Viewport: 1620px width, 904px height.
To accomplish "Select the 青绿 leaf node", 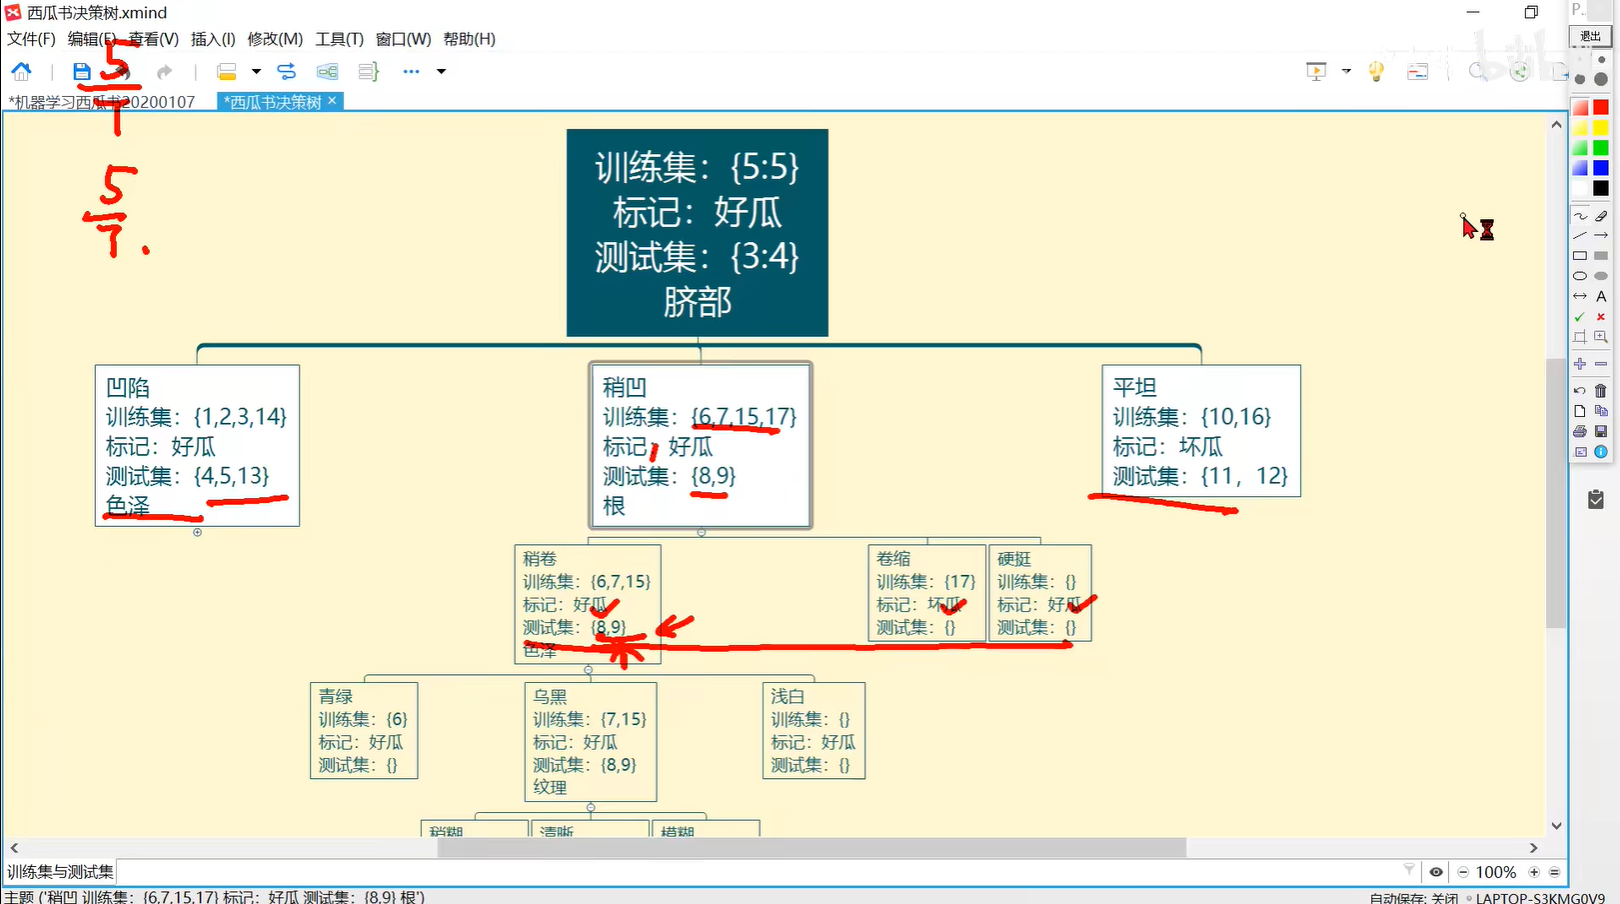I will (x=364, y=731).
